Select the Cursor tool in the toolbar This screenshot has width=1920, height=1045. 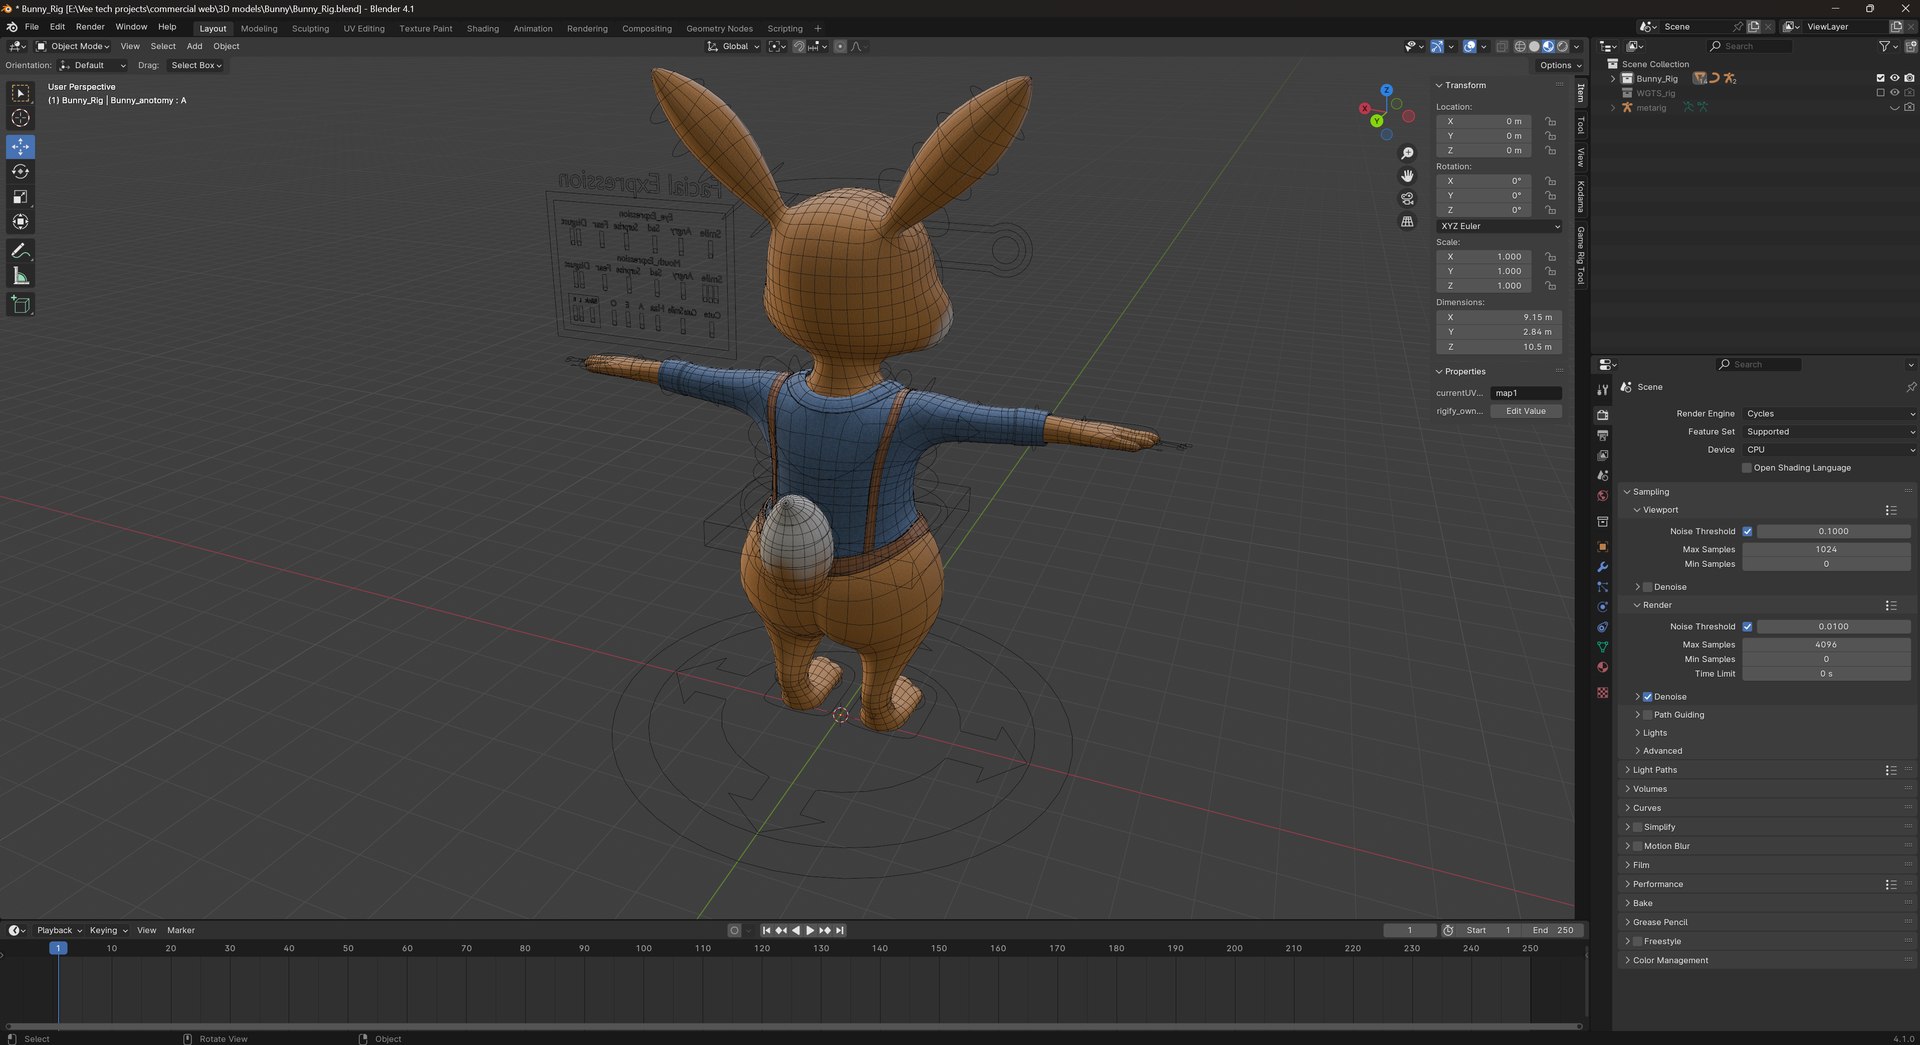pos(20,118)
